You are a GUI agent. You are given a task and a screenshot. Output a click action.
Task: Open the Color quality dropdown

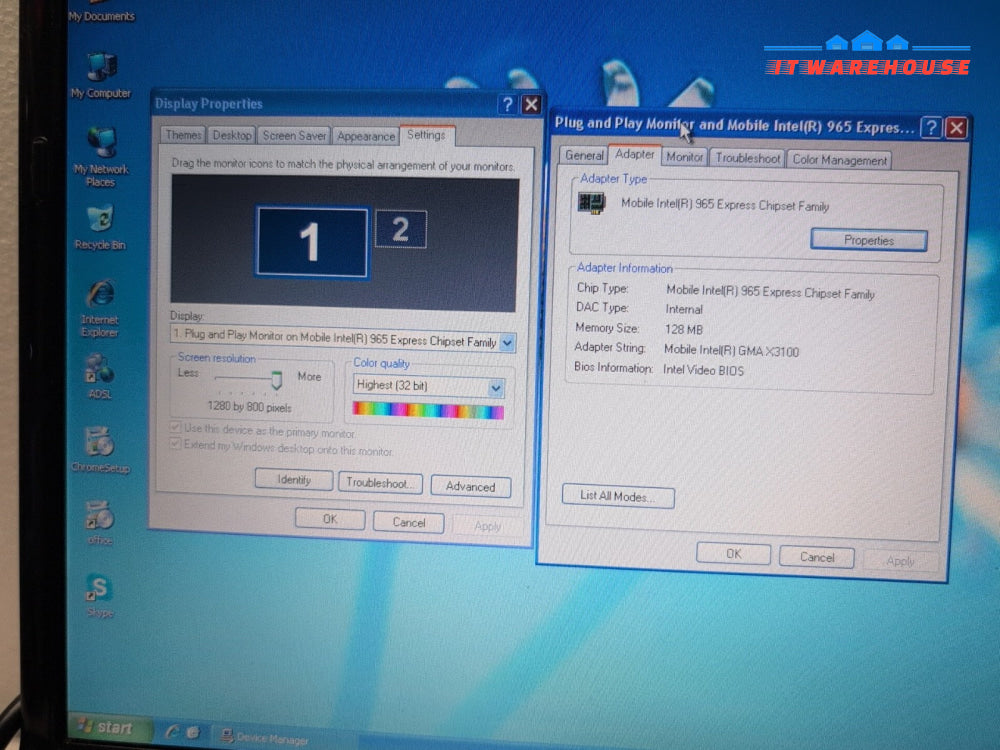(x=496, y=388)
